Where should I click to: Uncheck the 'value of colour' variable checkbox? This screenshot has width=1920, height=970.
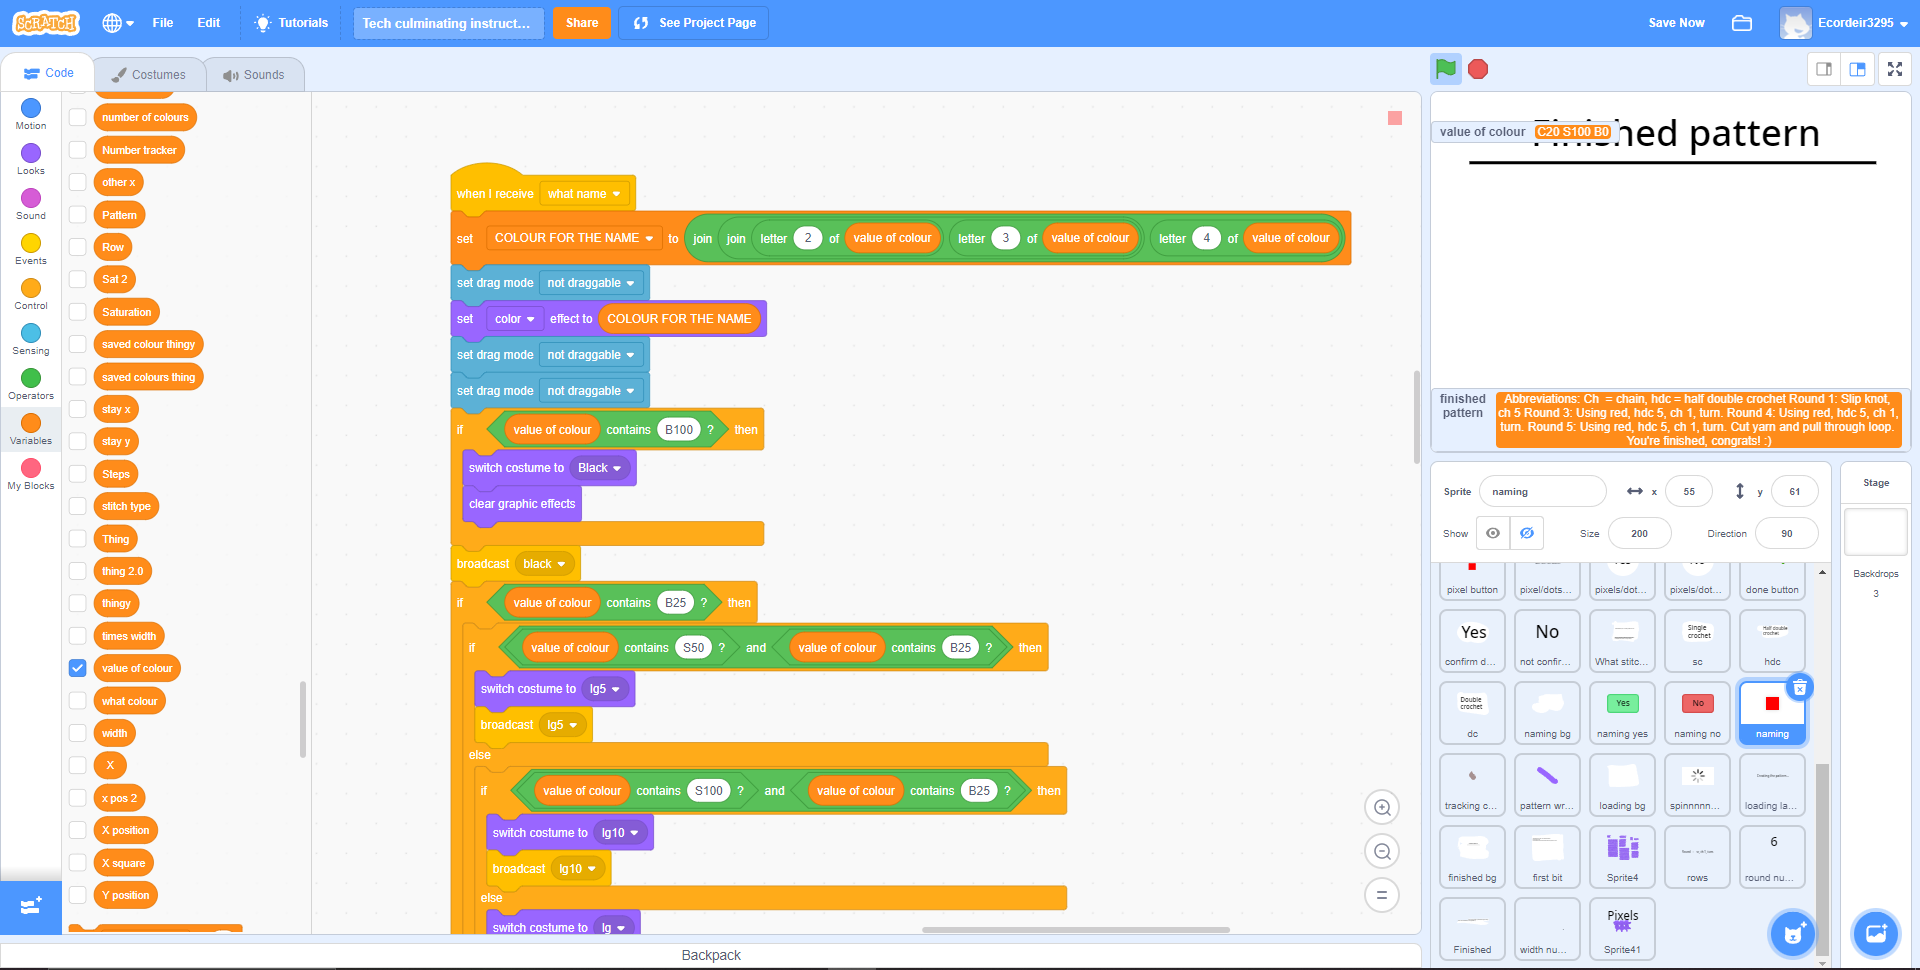pos(77,668)
